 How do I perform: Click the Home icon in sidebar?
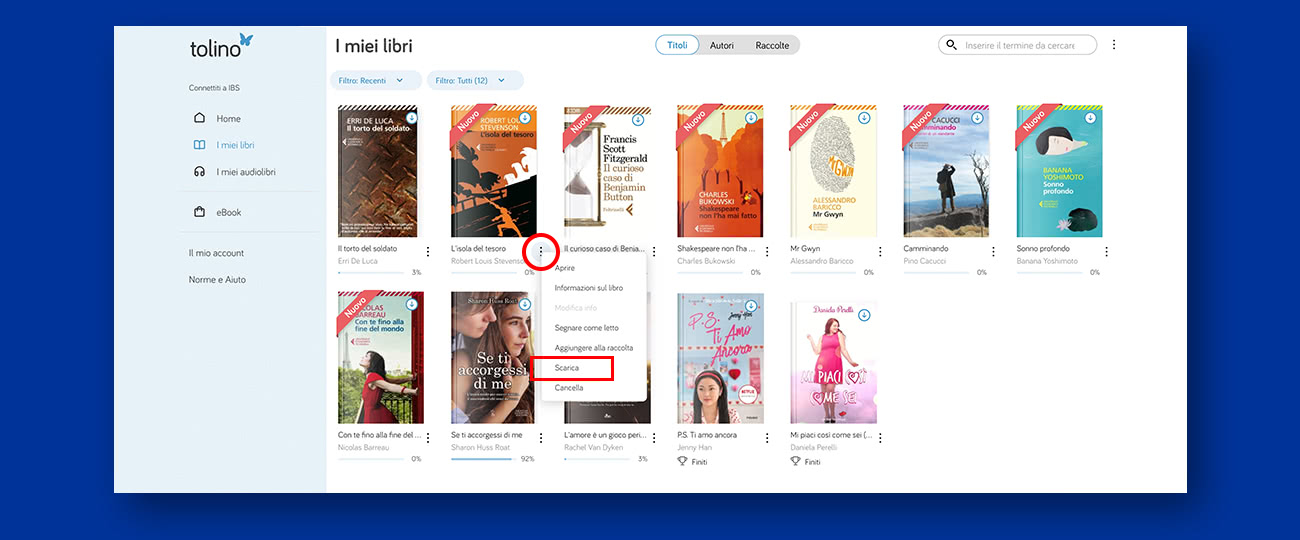[199, 118]
